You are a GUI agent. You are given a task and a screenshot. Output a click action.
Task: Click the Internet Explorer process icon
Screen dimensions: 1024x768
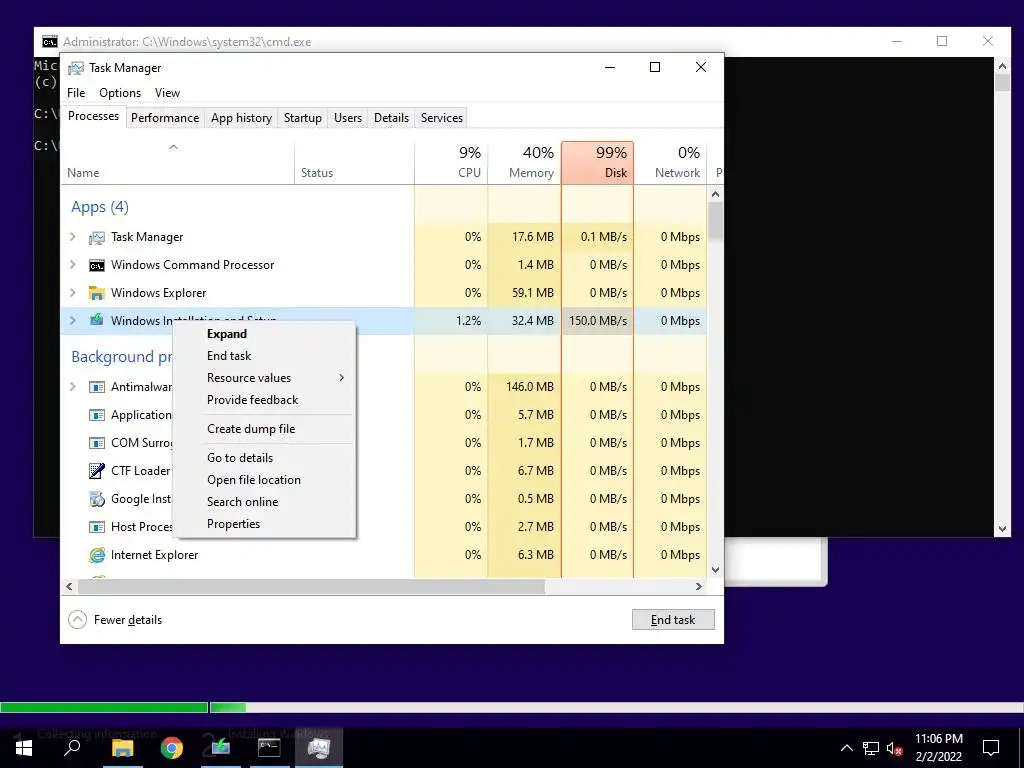click(97, 555)
